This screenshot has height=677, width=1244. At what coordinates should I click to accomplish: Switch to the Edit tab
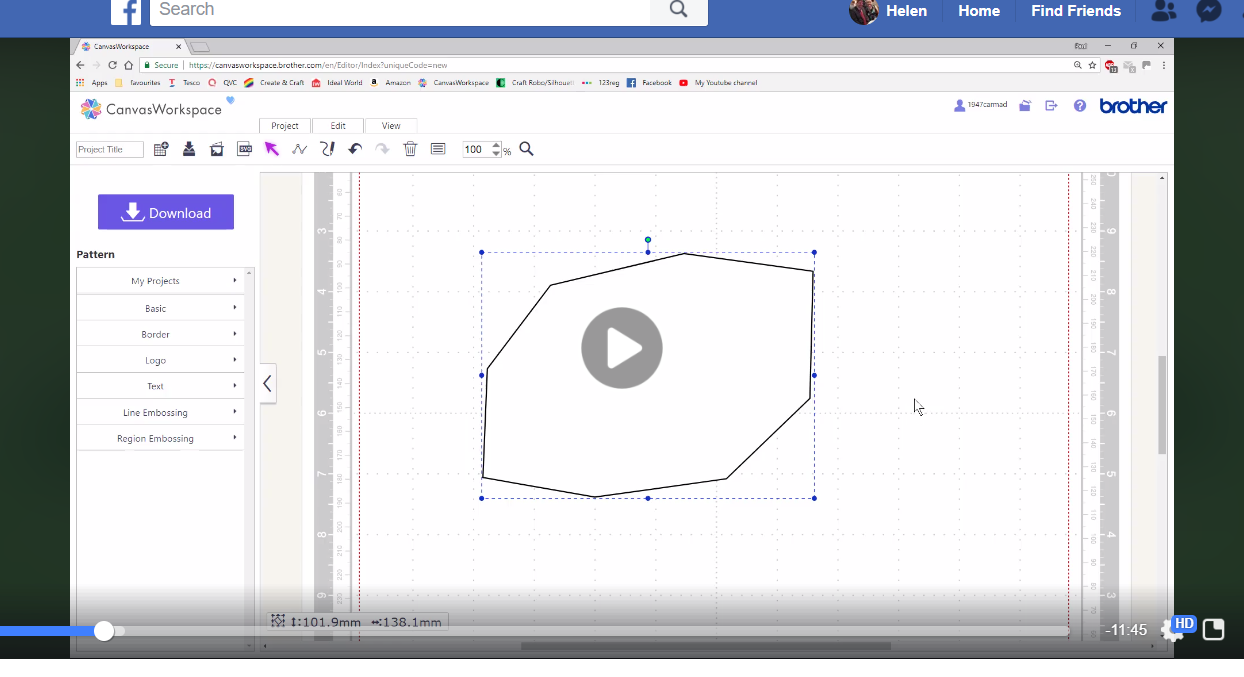coord(338,126)
